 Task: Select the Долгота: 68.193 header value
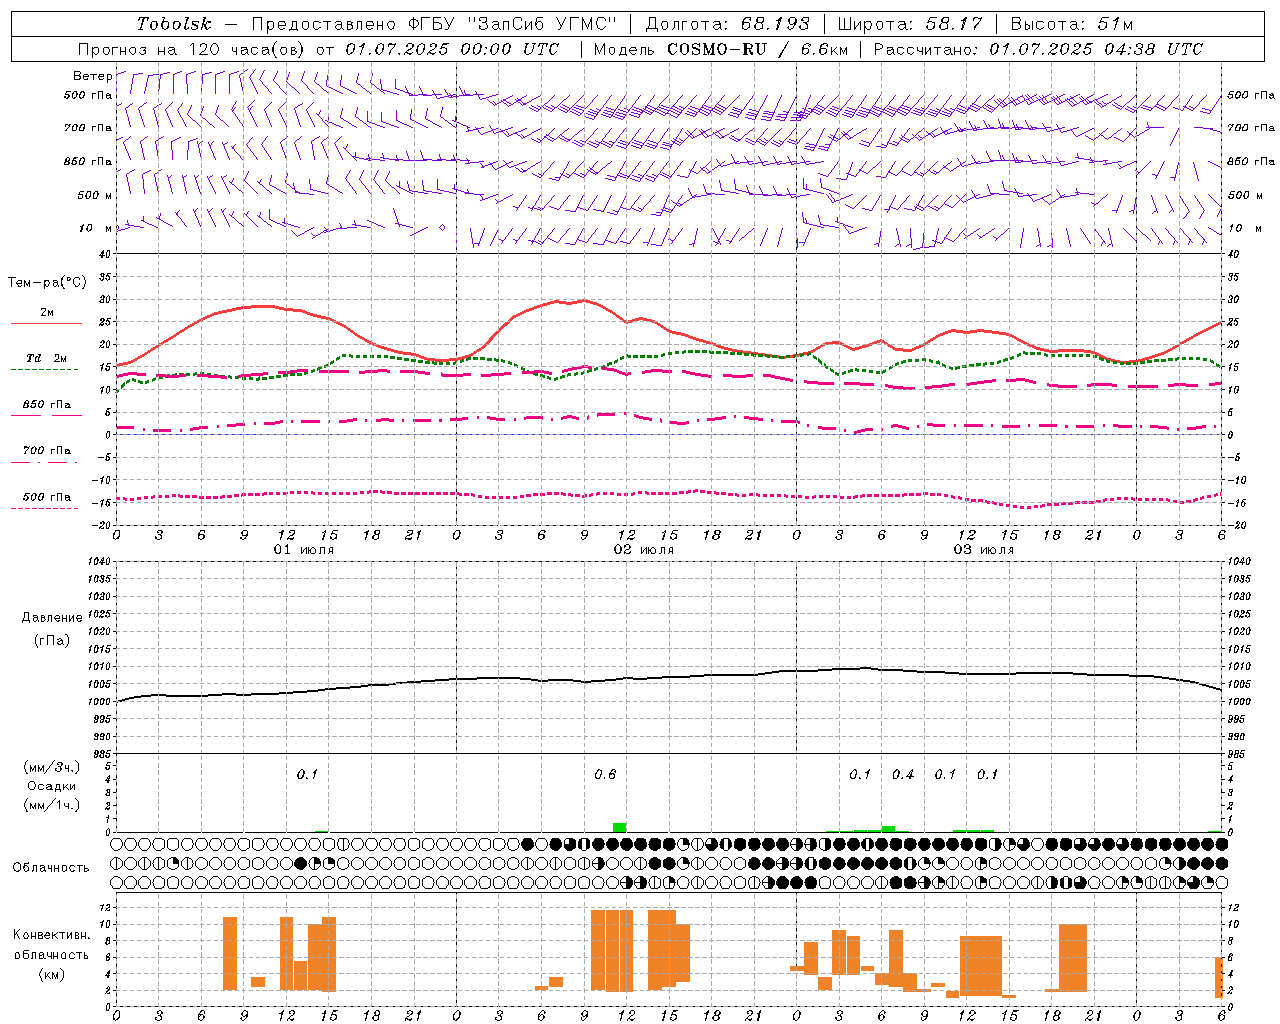click(x=728, y=24)
